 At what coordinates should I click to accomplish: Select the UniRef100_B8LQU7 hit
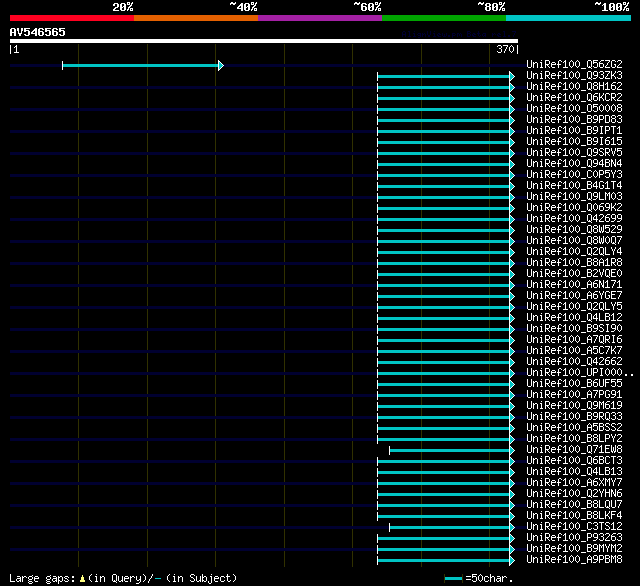(574, 505)
